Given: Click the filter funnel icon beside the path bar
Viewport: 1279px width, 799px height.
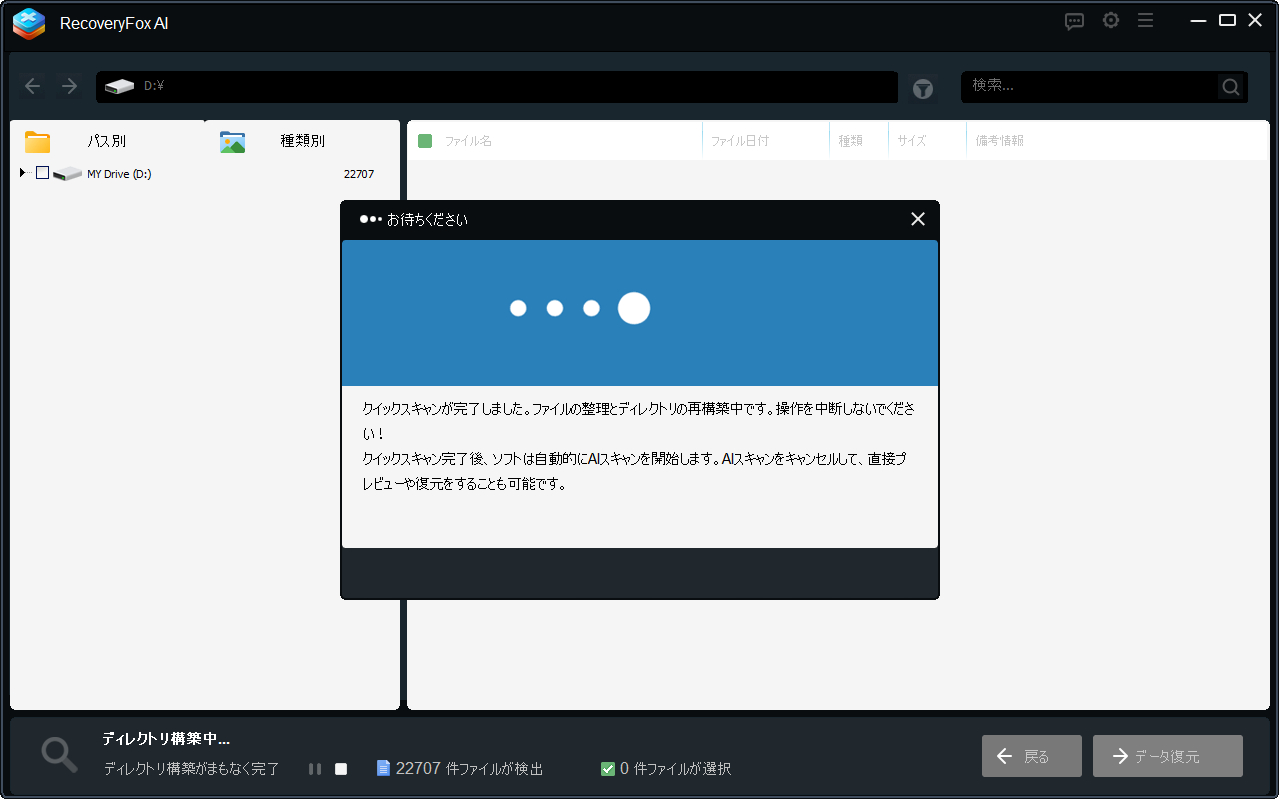Looking at the screenshot, I should click(922, 89).
